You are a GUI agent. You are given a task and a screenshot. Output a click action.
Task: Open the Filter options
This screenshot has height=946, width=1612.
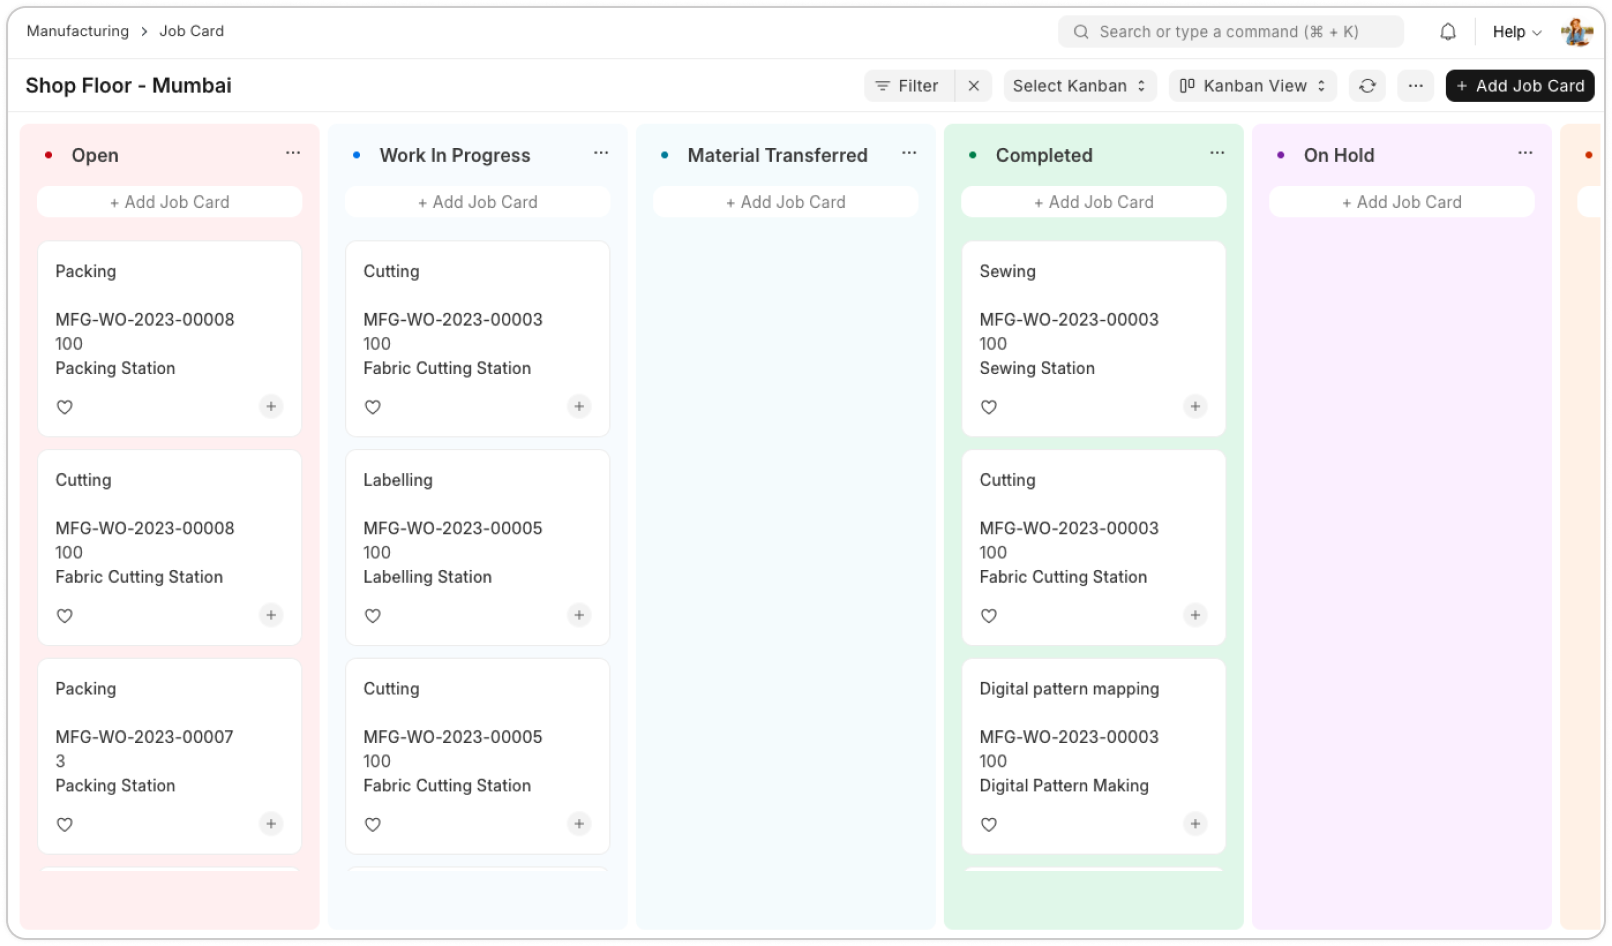tap(908, 86)
